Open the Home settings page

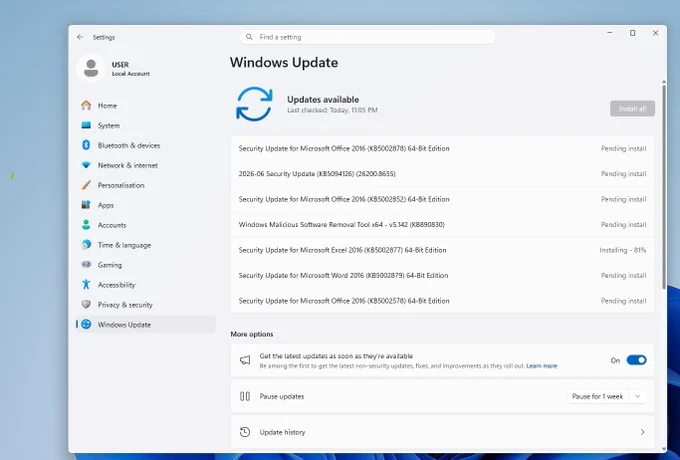point(146,105)
